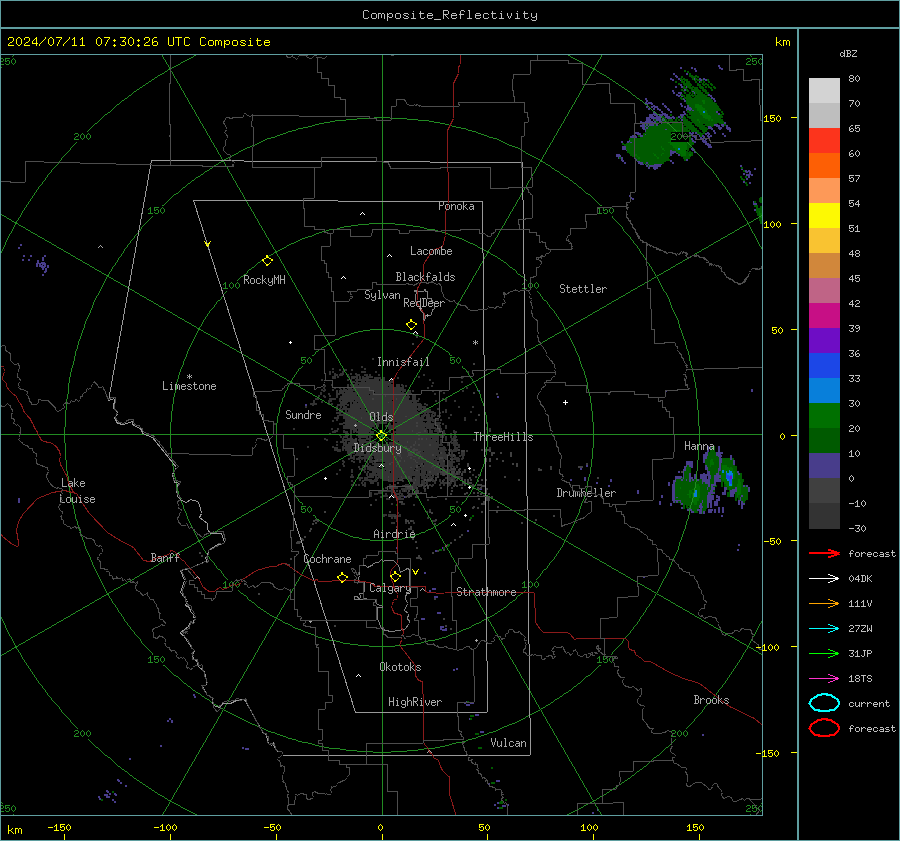Click the Brooks city label
Screen dimensions: 900x841
711,700
